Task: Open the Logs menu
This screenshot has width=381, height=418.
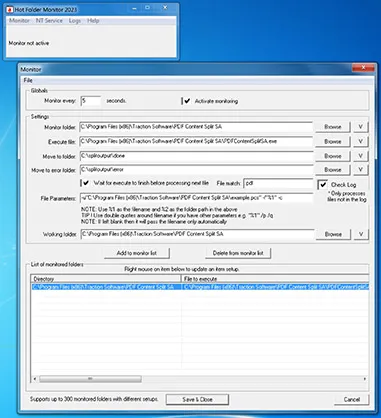Action: pyautogui.click(x=75, y=21)
